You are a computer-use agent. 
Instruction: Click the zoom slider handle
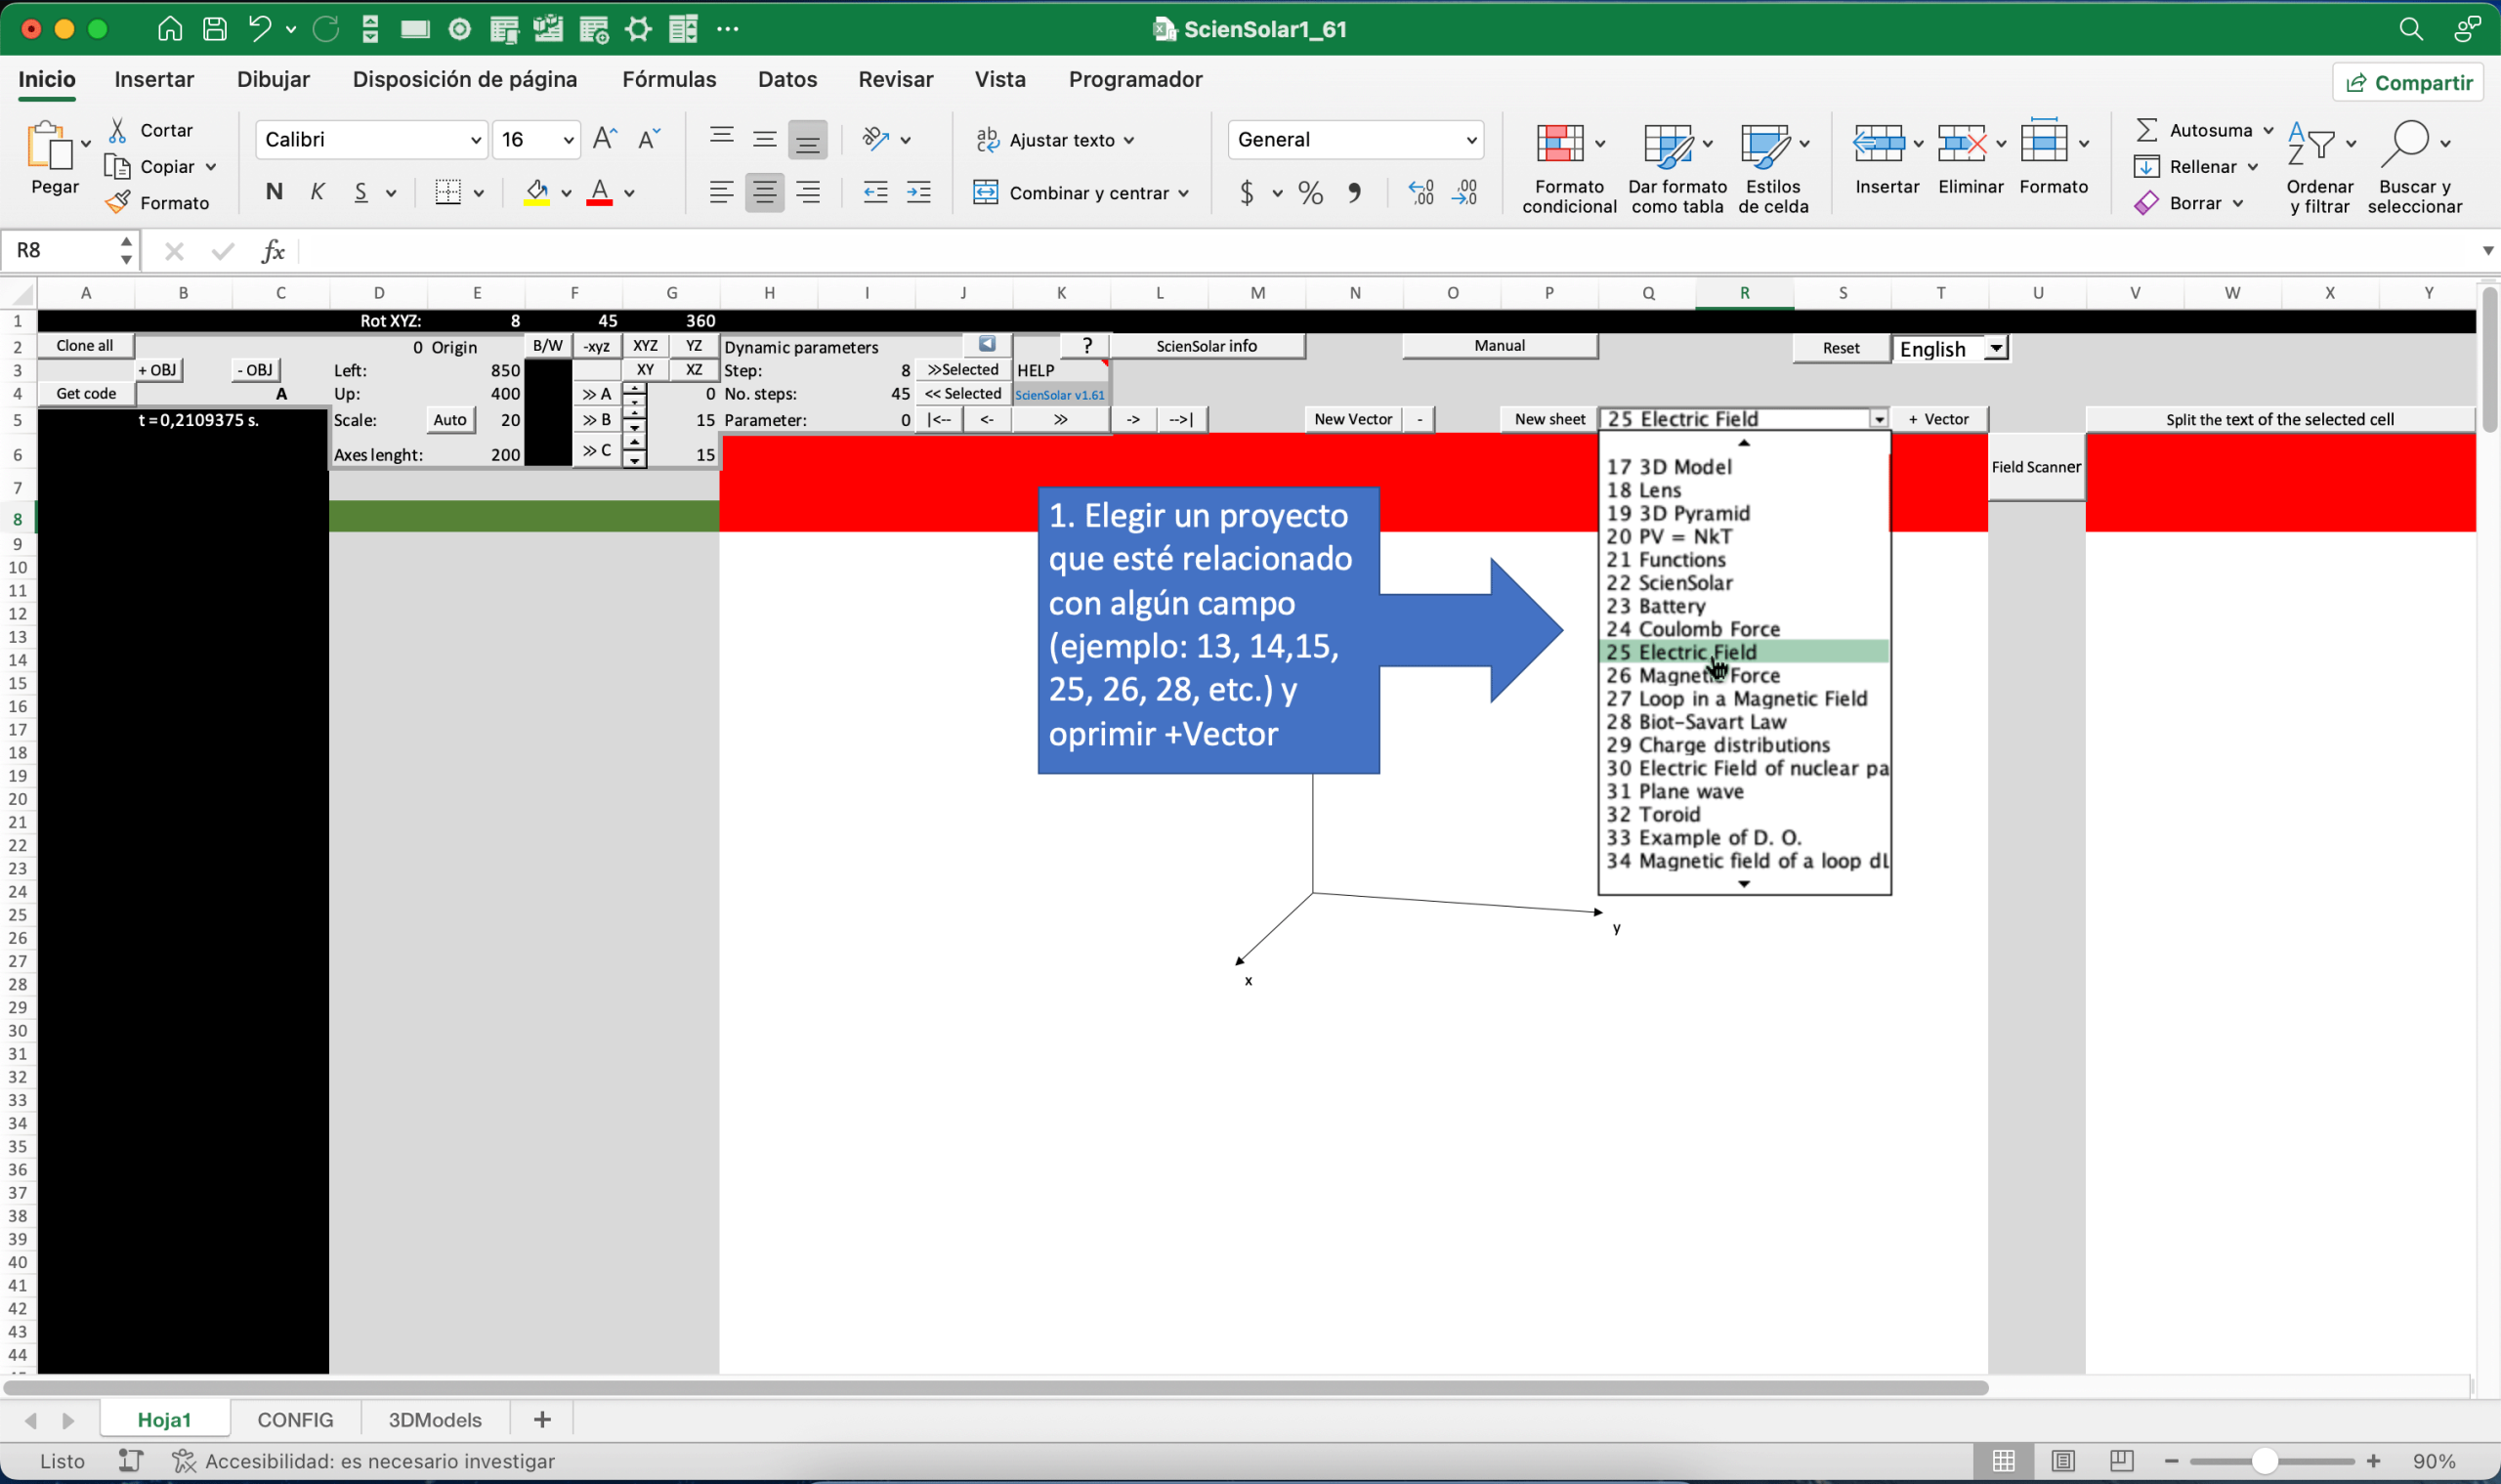pyautogui.click(x=2264, y=1461)
